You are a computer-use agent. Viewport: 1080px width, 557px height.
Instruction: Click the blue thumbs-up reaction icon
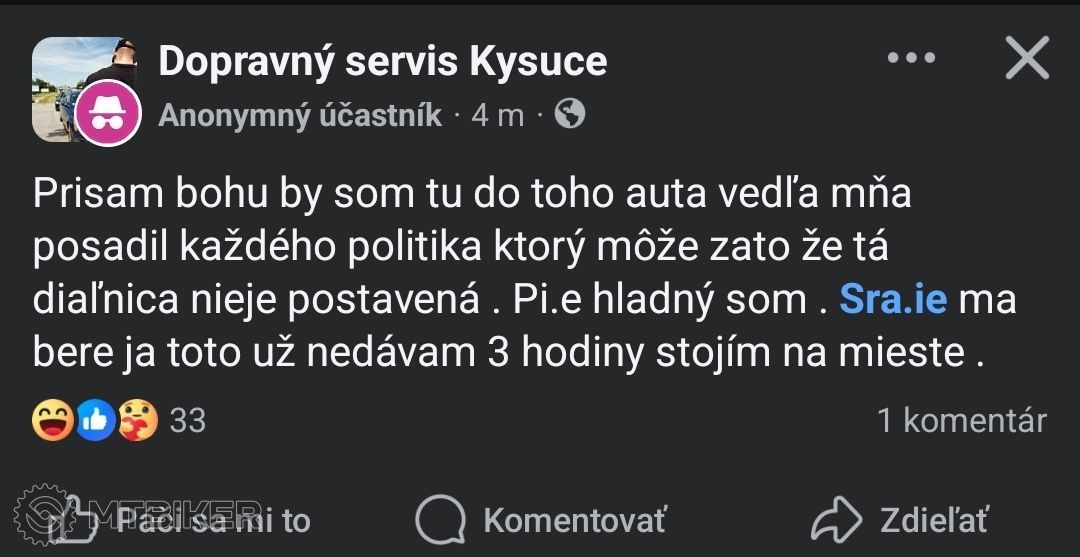tap(97, 421)
